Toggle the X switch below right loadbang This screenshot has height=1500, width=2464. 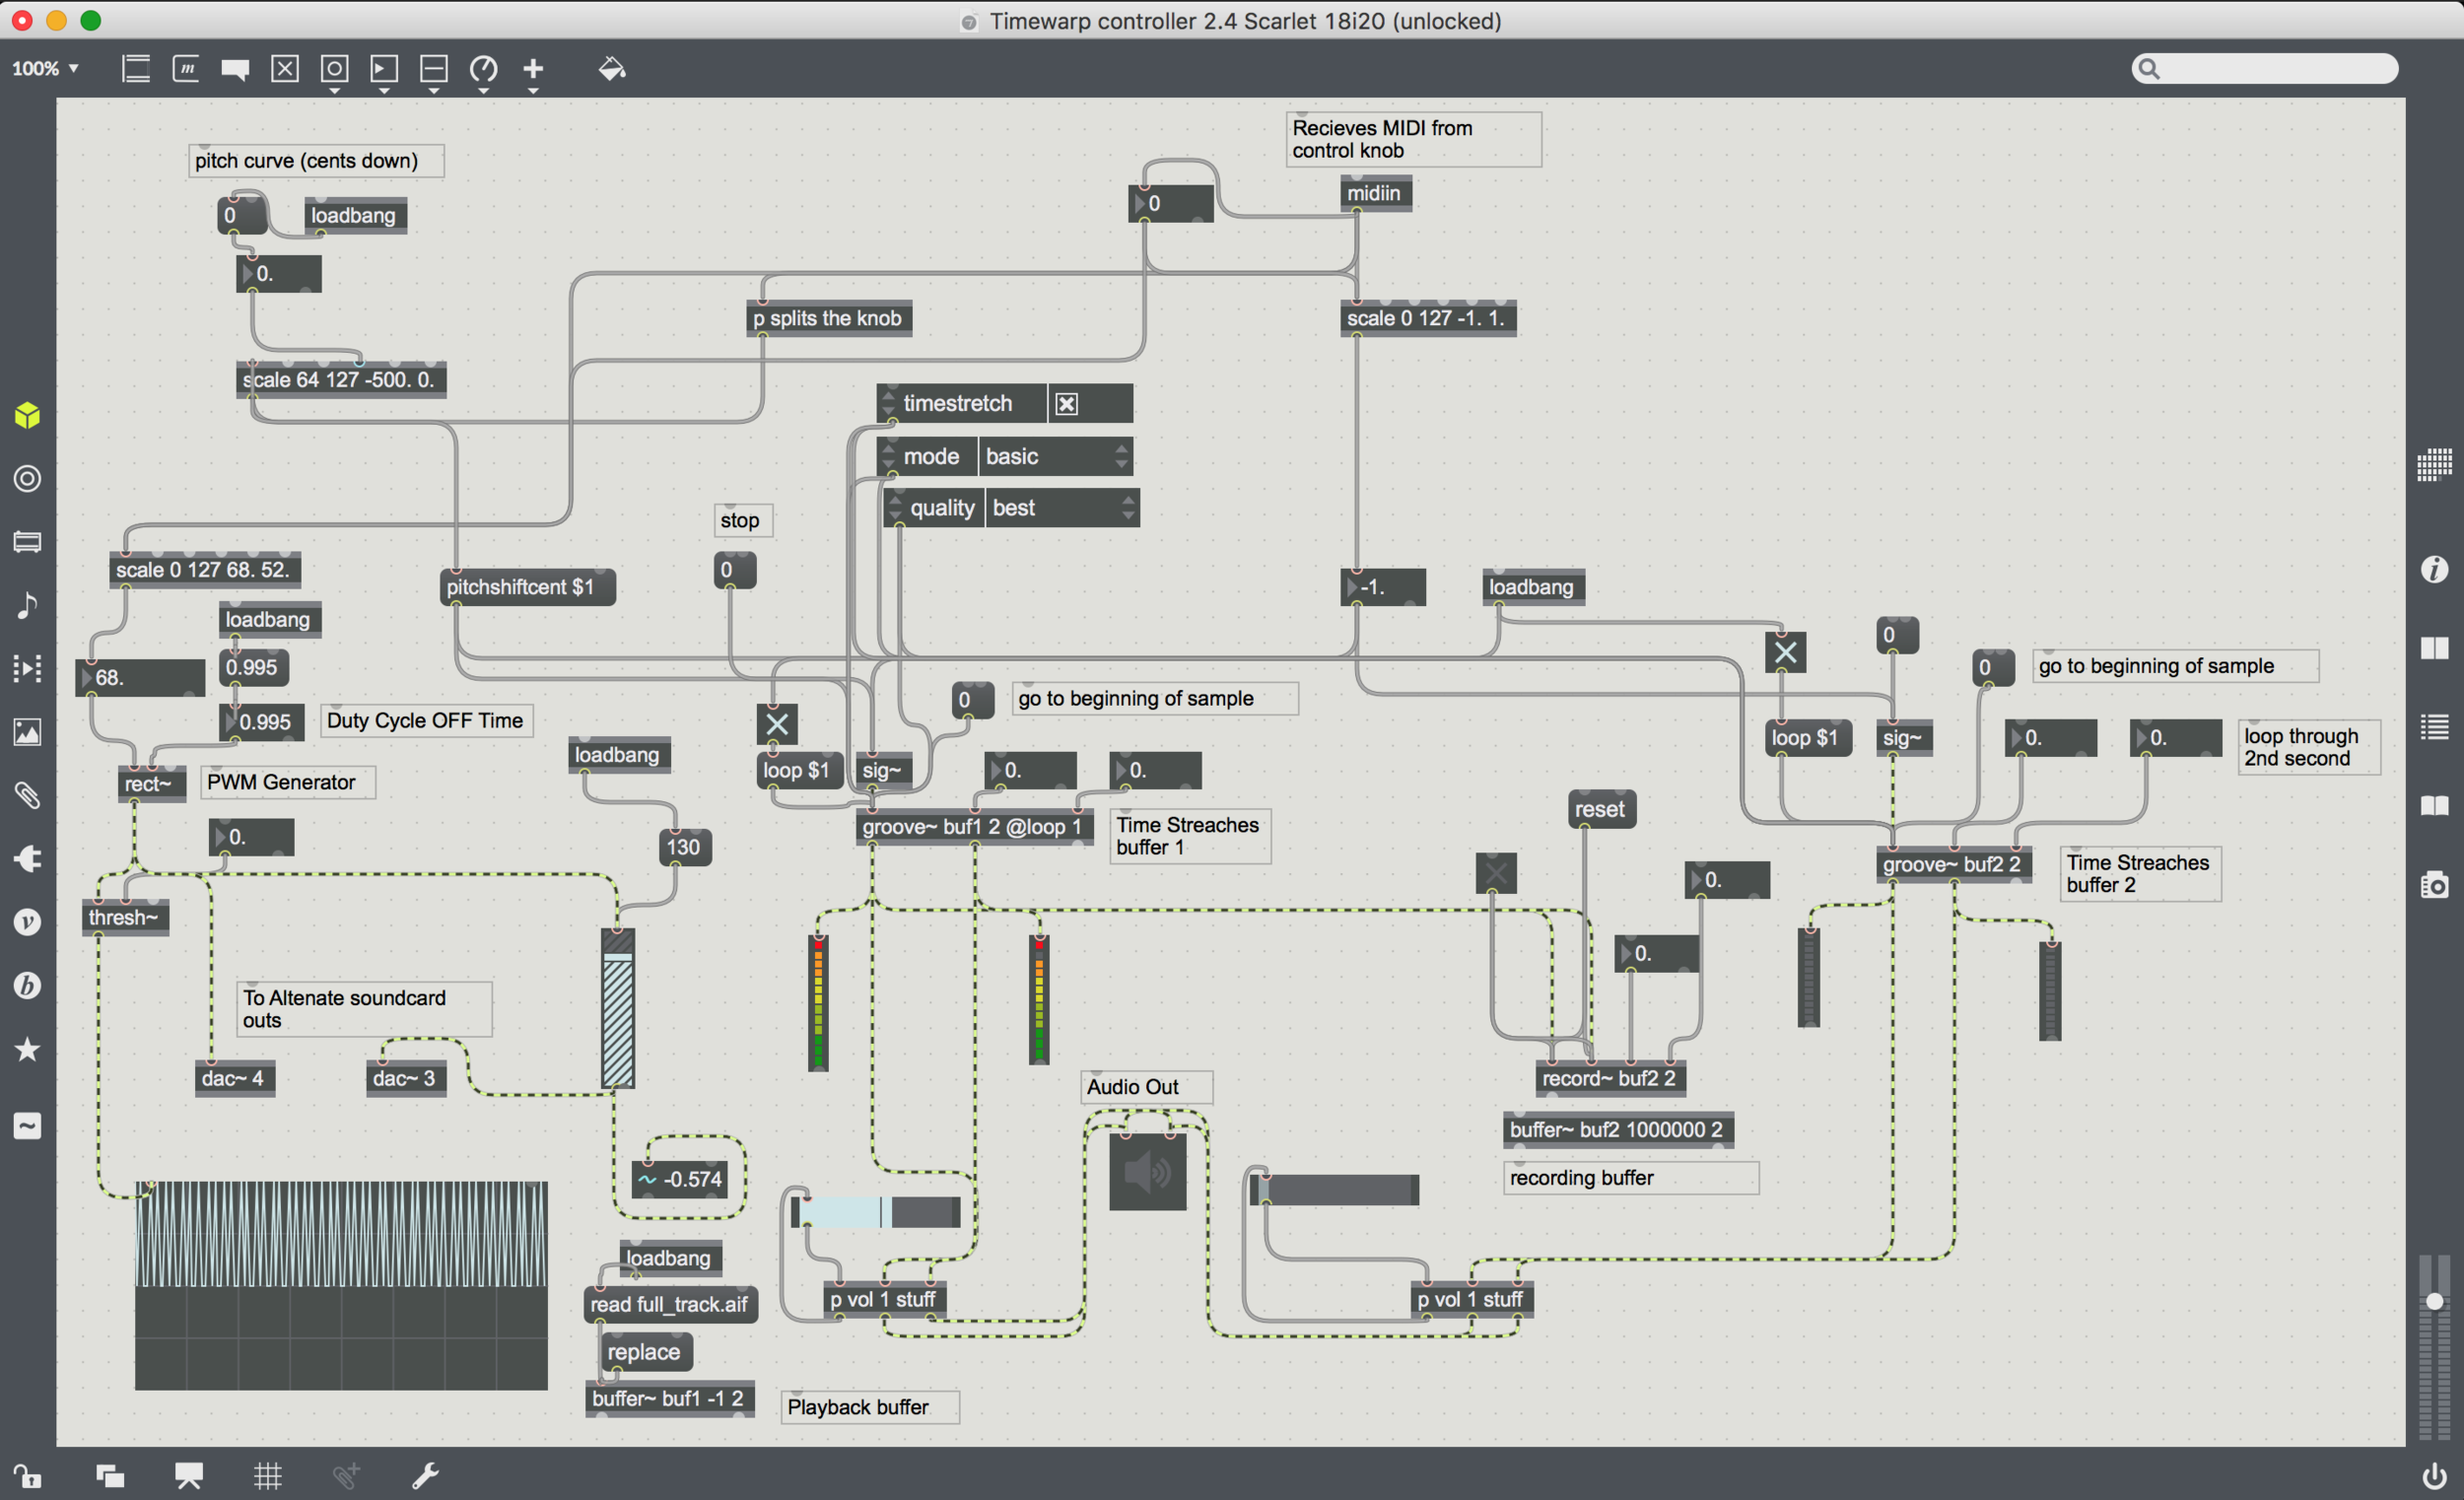tap(1785, 653)
